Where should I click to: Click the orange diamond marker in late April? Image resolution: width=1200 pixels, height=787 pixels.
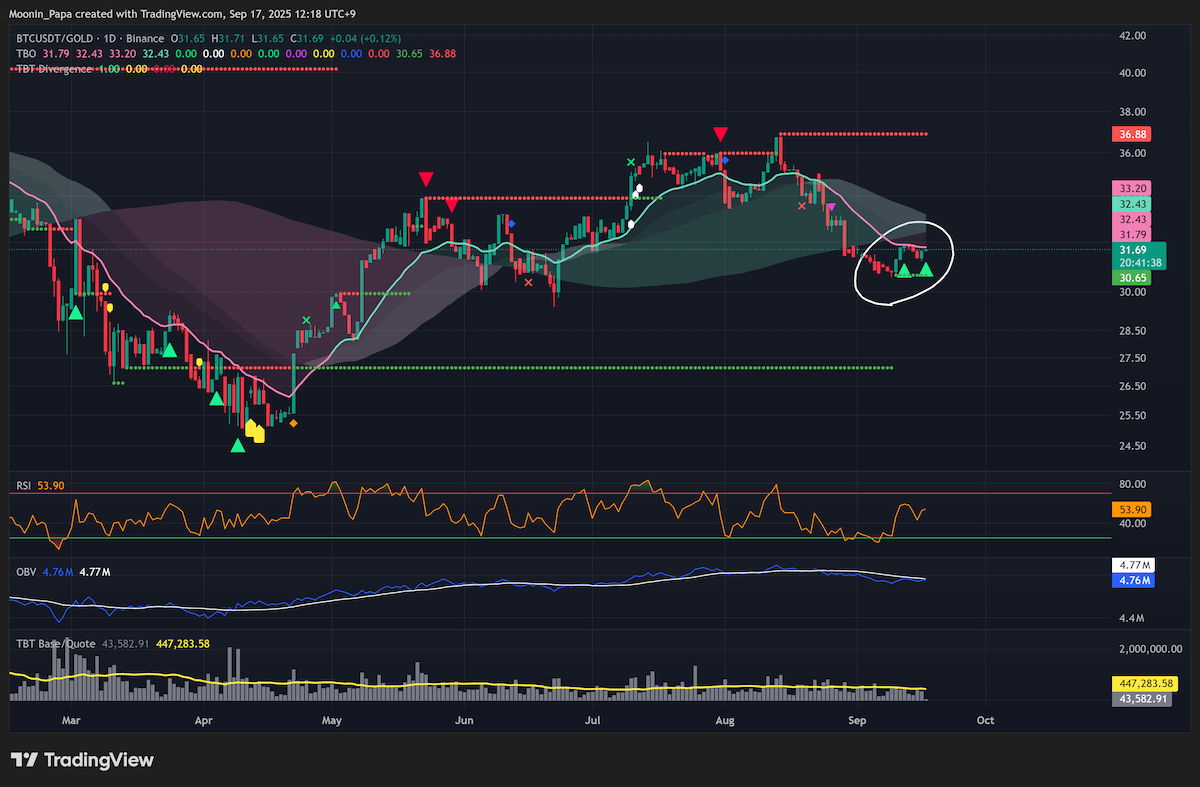(293, 423)
